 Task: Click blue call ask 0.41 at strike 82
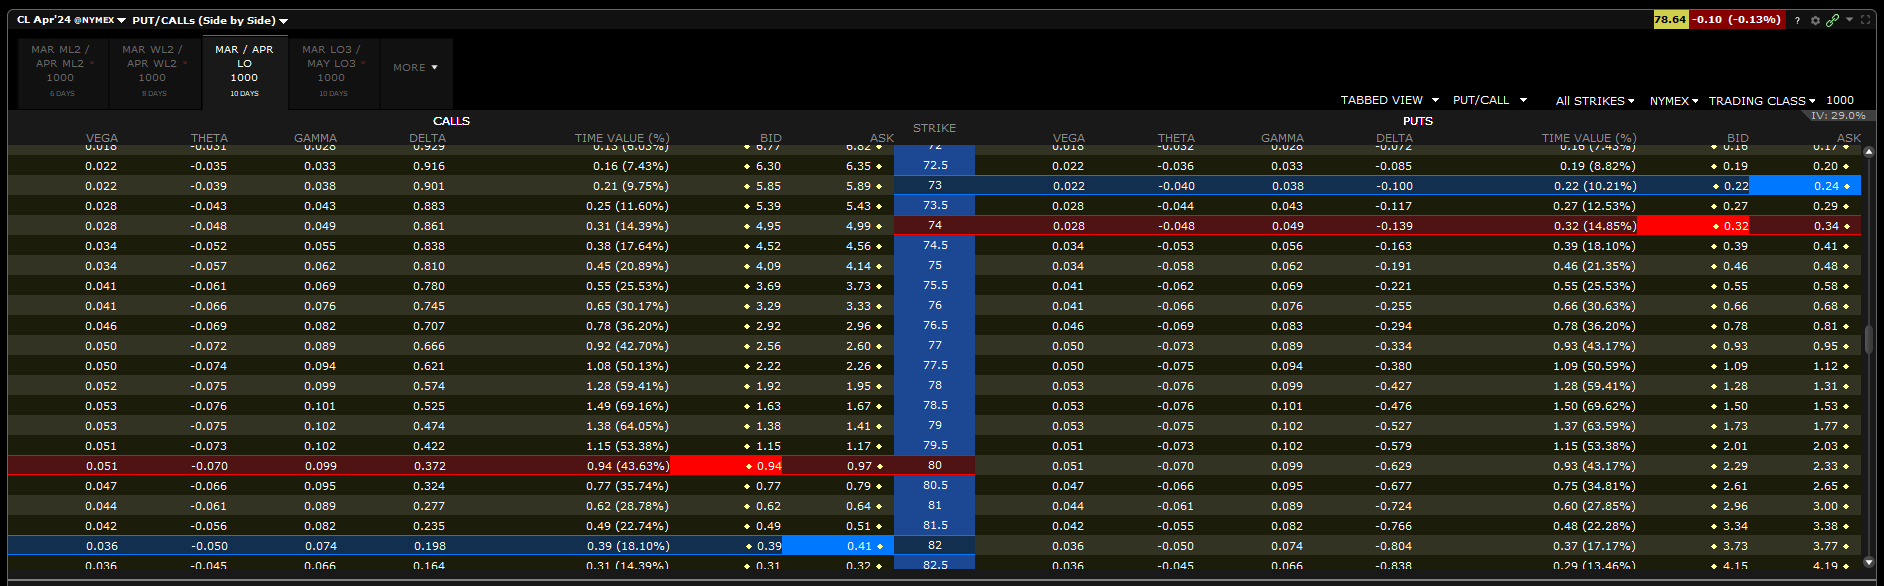click(x=838, y=546)
